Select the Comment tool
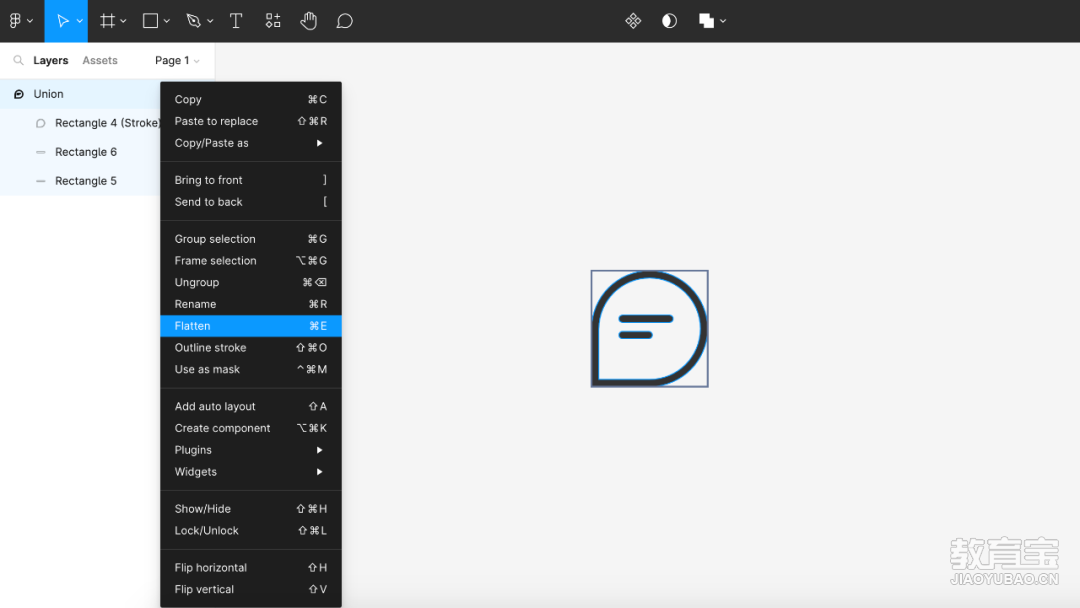The image size is (1080, 608). click(x=344, y=21)
